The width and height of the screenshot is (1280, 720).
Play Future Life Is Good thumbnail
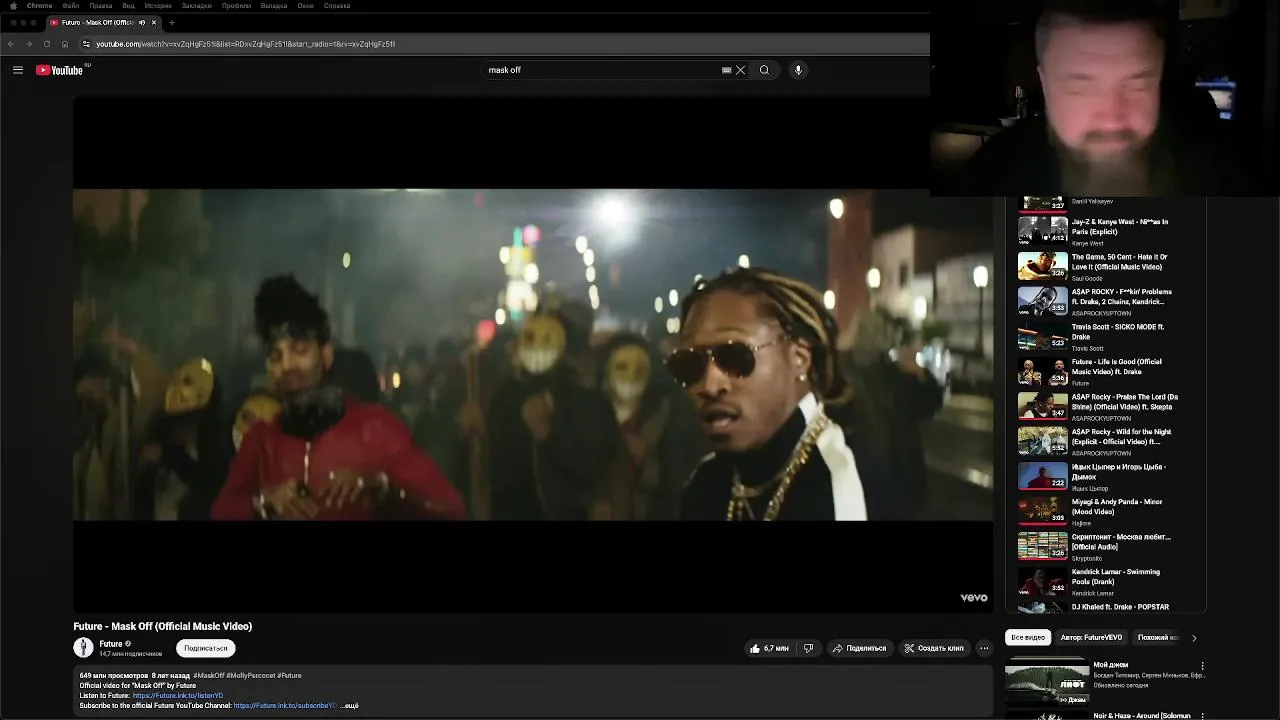point(1043,371)
